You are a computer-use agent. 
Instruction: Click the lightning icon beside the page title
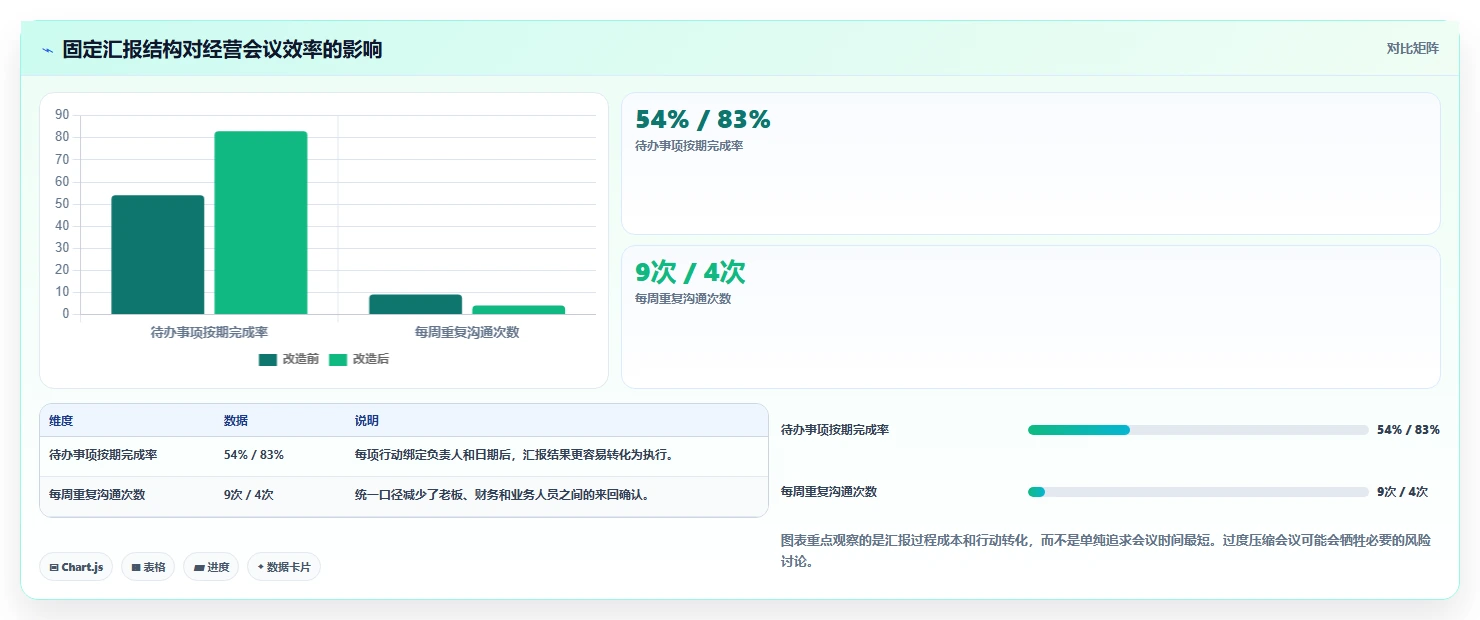coord(47,50)
